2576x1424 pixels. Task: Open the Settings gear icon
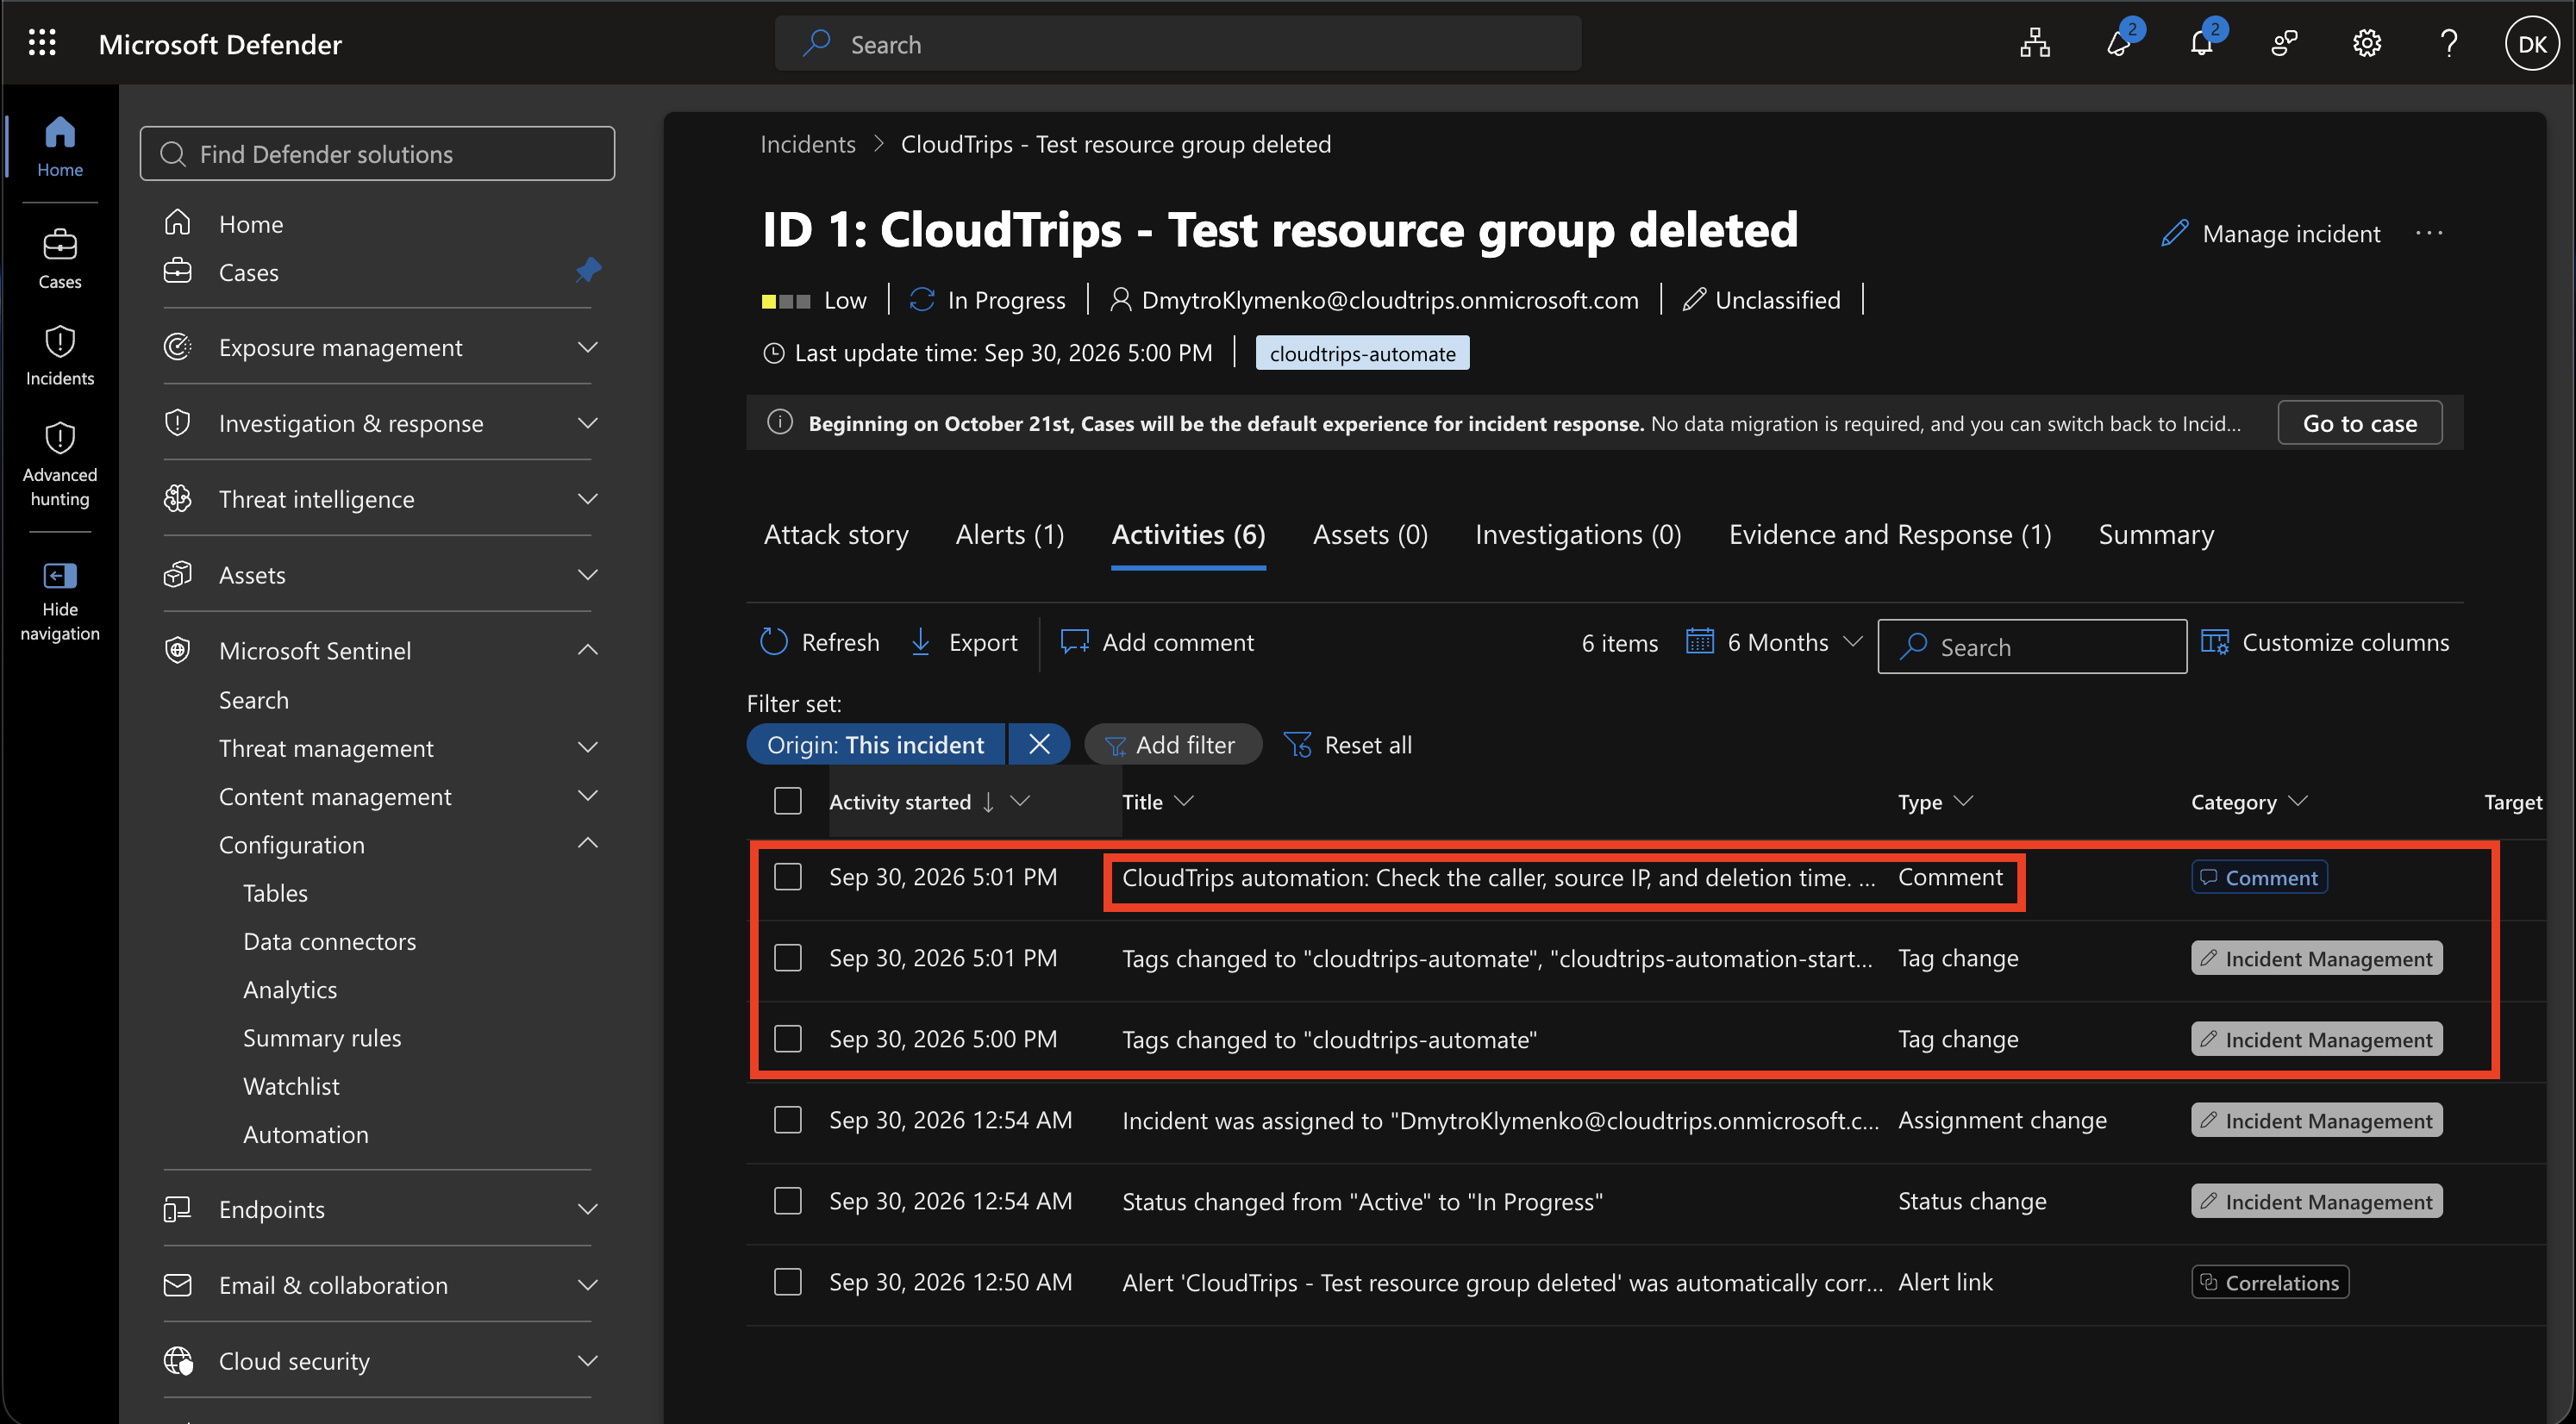[2367, 43]
